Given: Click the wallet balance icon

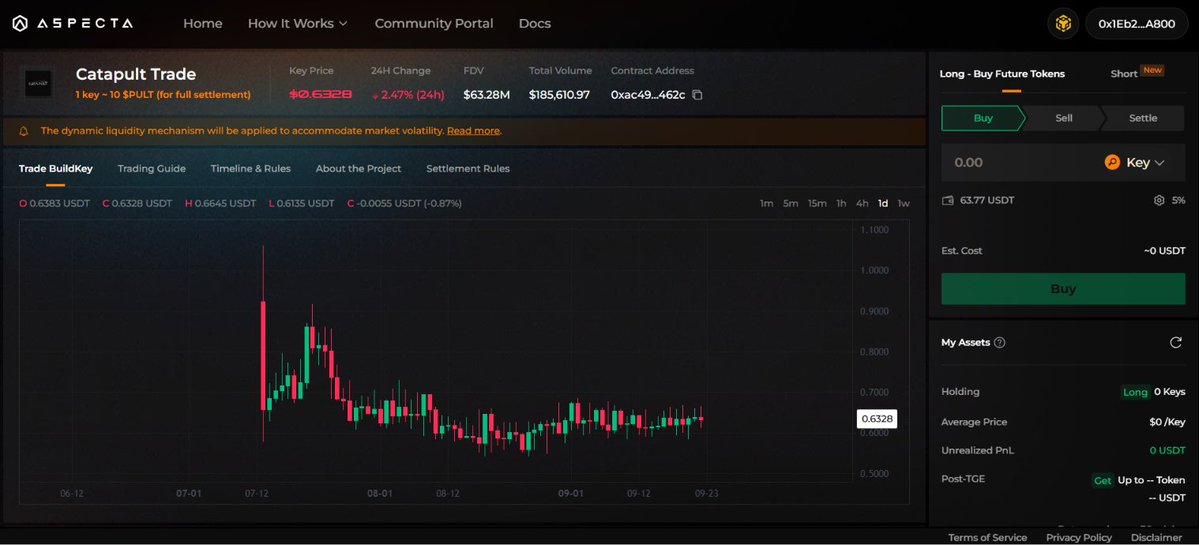Looking at the screenshot, I should coord(948,200).
